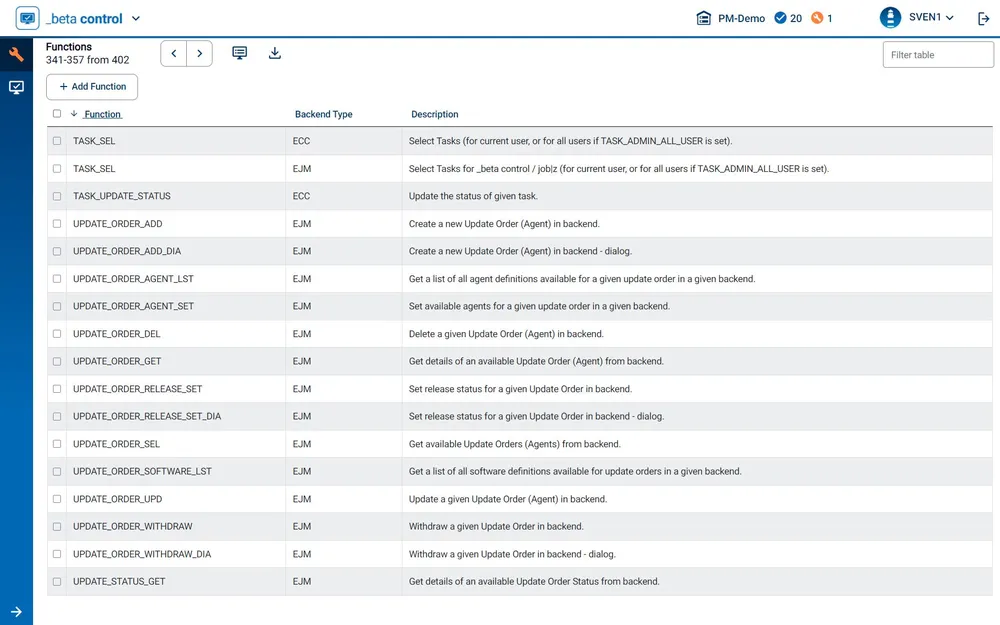Expand the sidebar using the arrow at bottom
This screenshot has width=1000, height=625.
click(x=15, y=610)
